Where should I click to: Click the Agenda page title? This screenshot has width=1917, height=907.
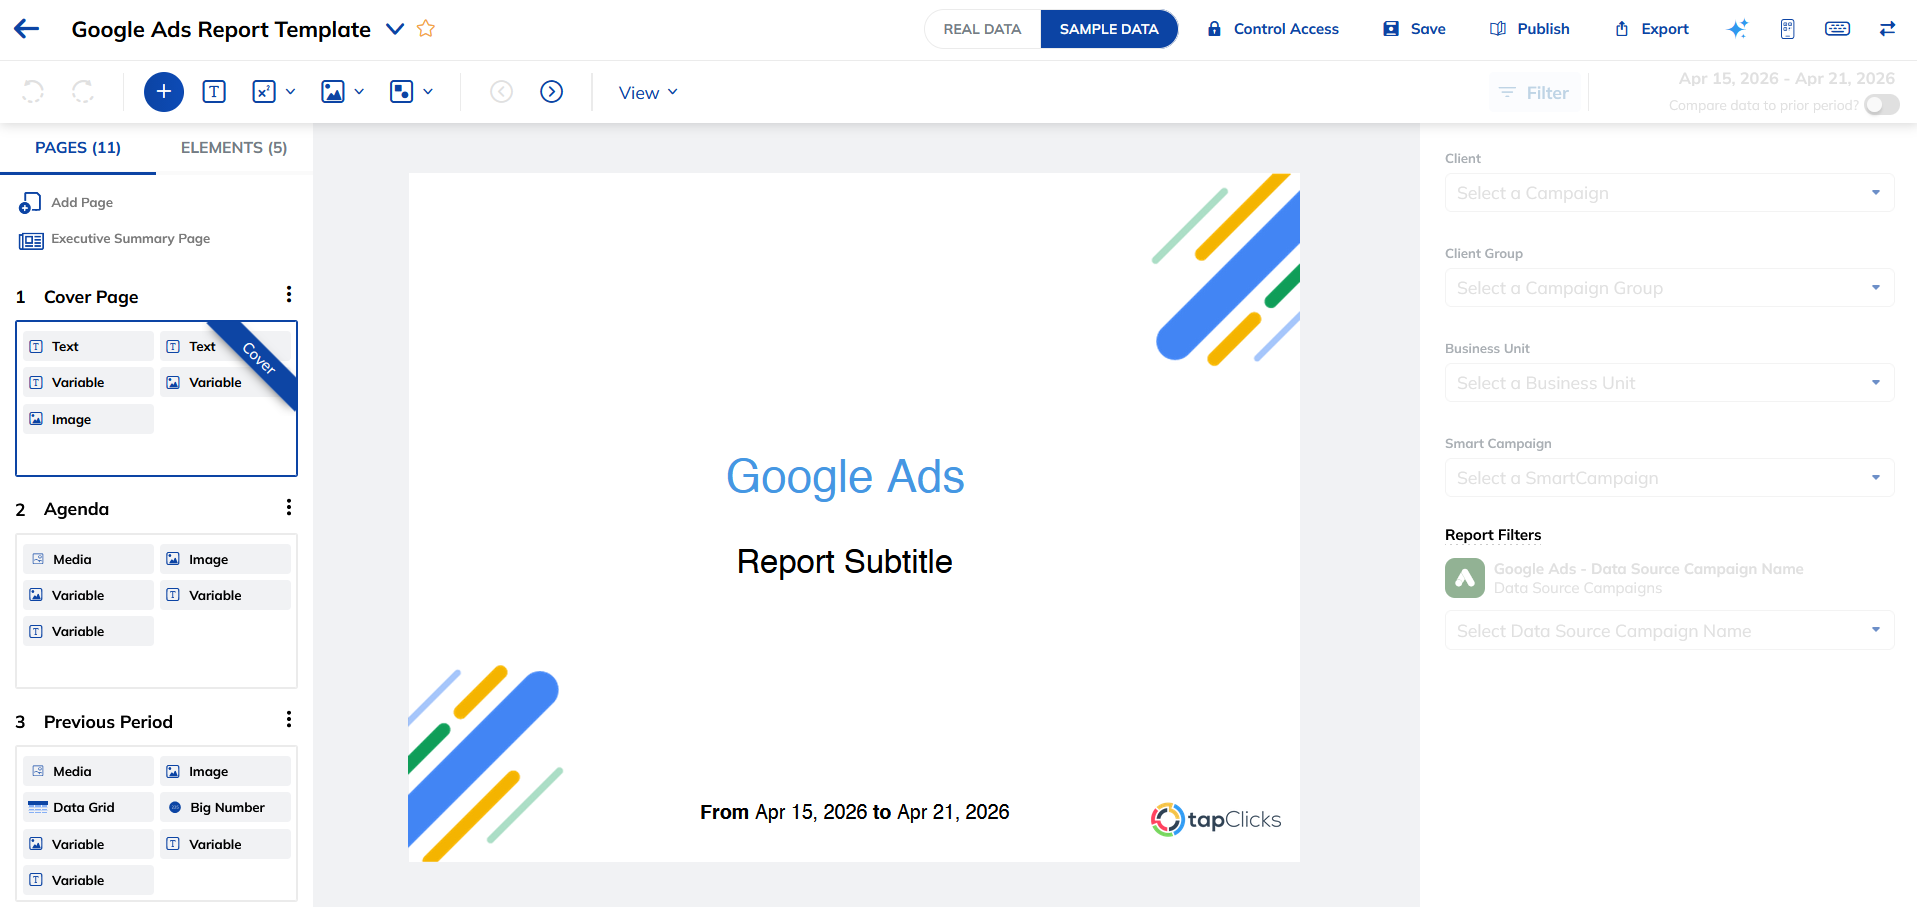76,509
